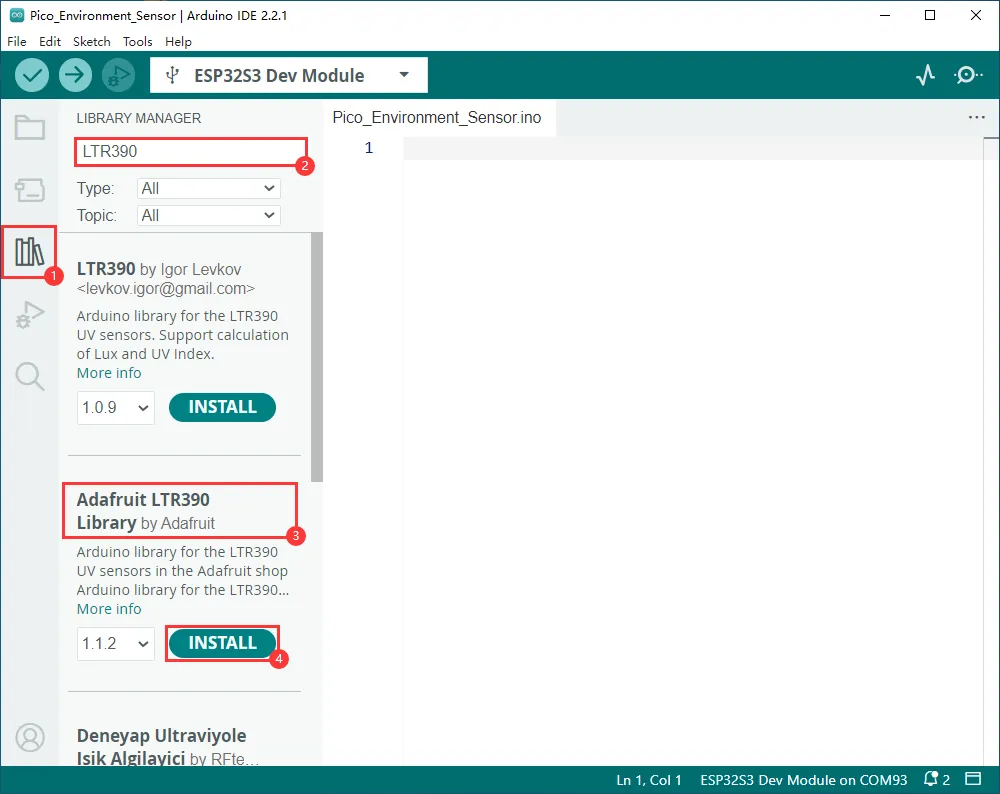Expand the Type filter dropdown
Screen dimensions: 1000x794
[x=209, y=188]
